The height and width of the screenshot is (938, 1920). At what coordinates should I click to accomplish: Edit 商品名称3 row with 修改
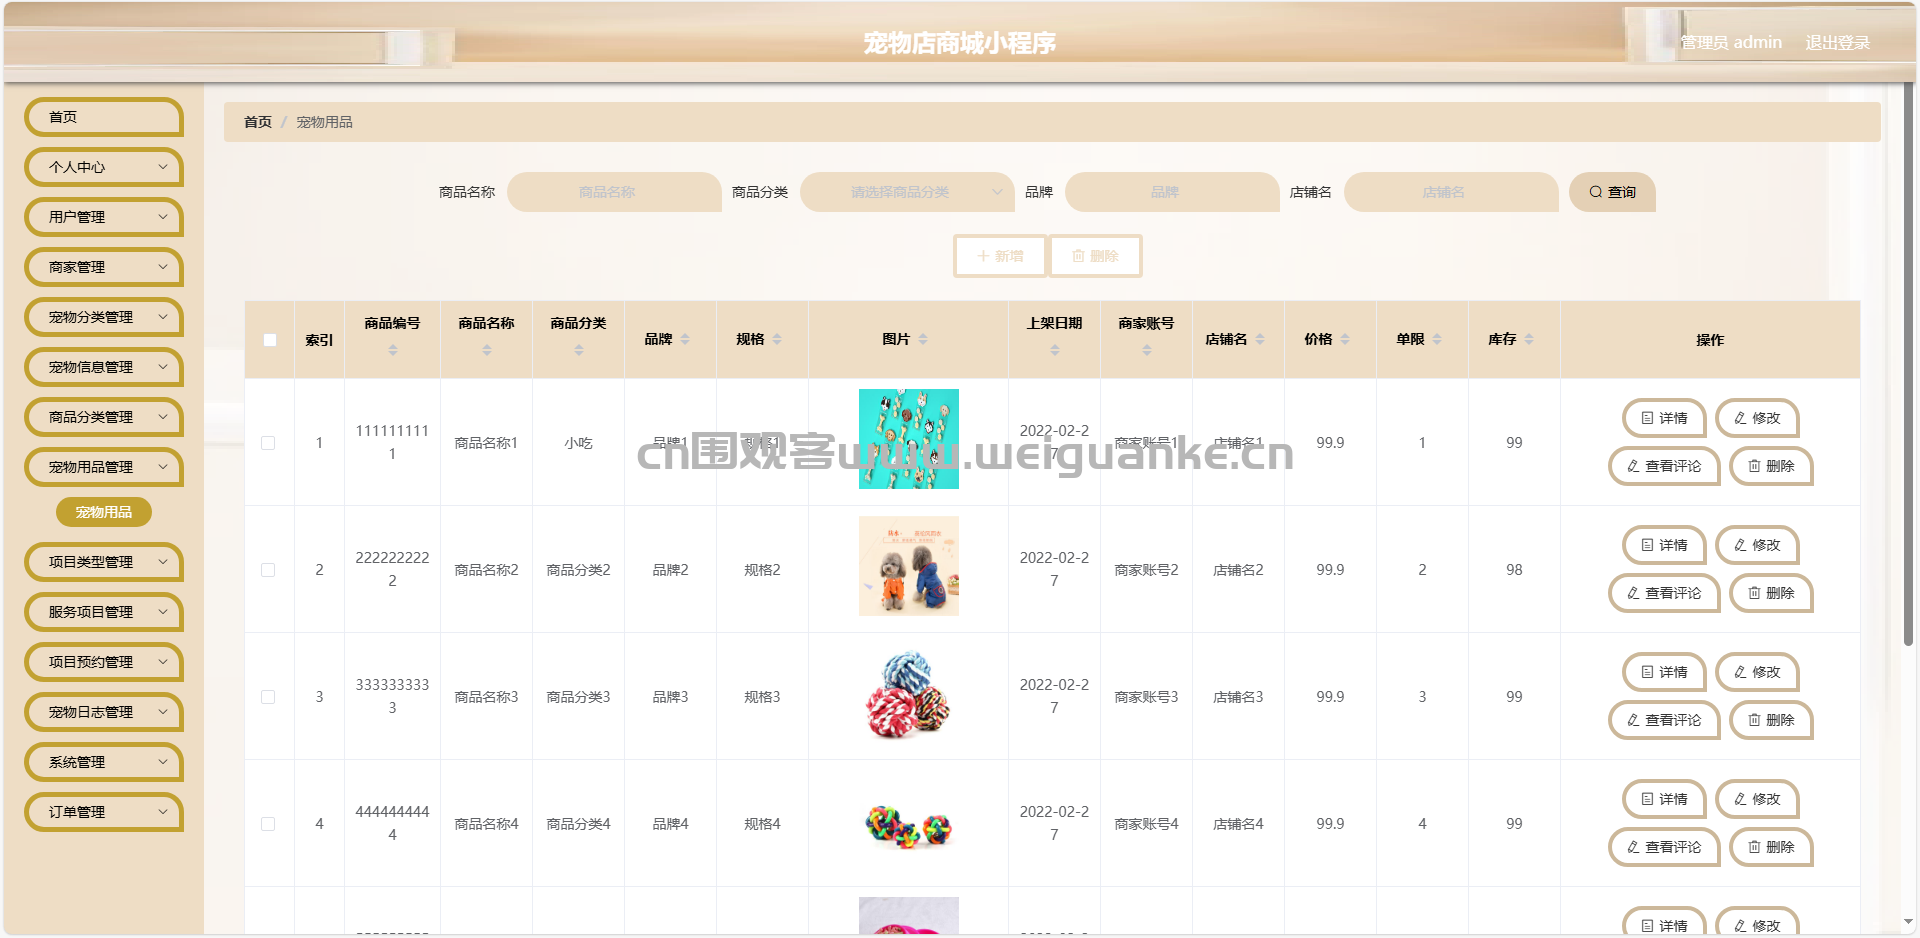coord(1757,672)
